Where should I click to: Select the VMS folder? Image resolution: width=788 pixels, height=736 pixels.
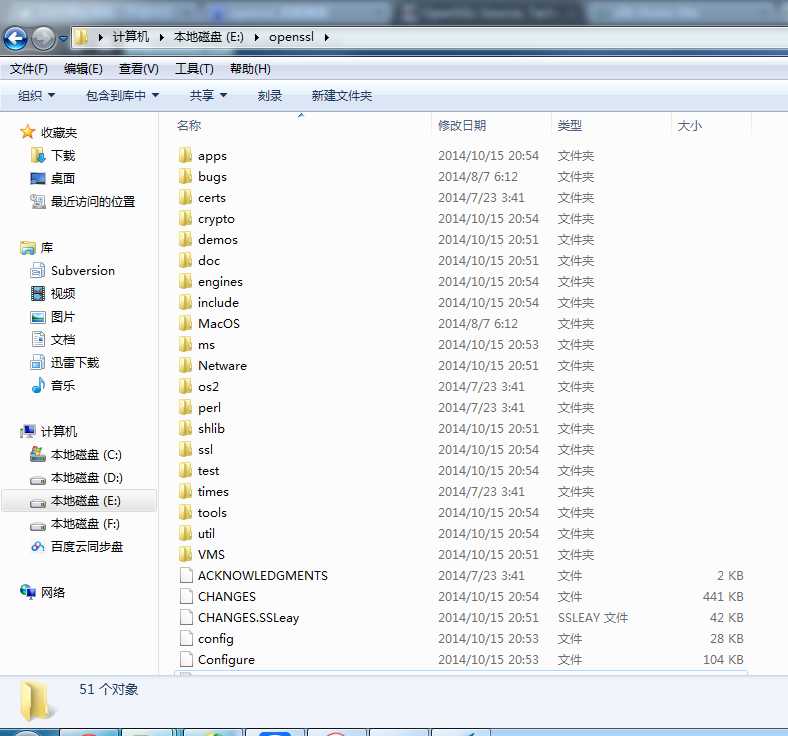point(202,555)
